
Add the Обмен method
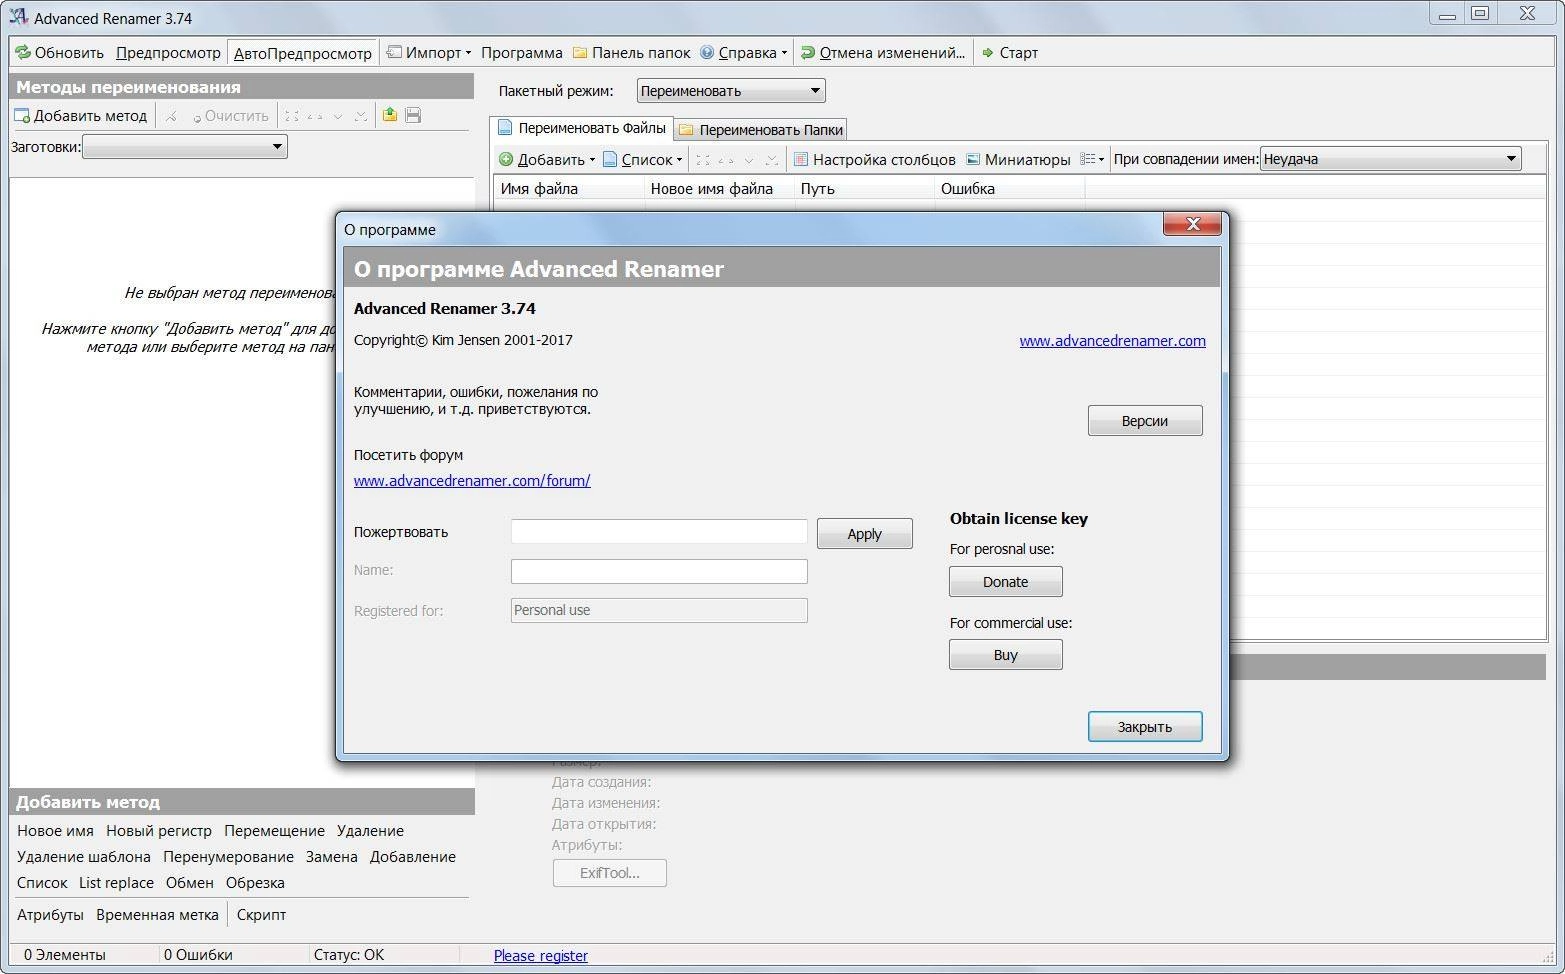[x=189, y=883]
